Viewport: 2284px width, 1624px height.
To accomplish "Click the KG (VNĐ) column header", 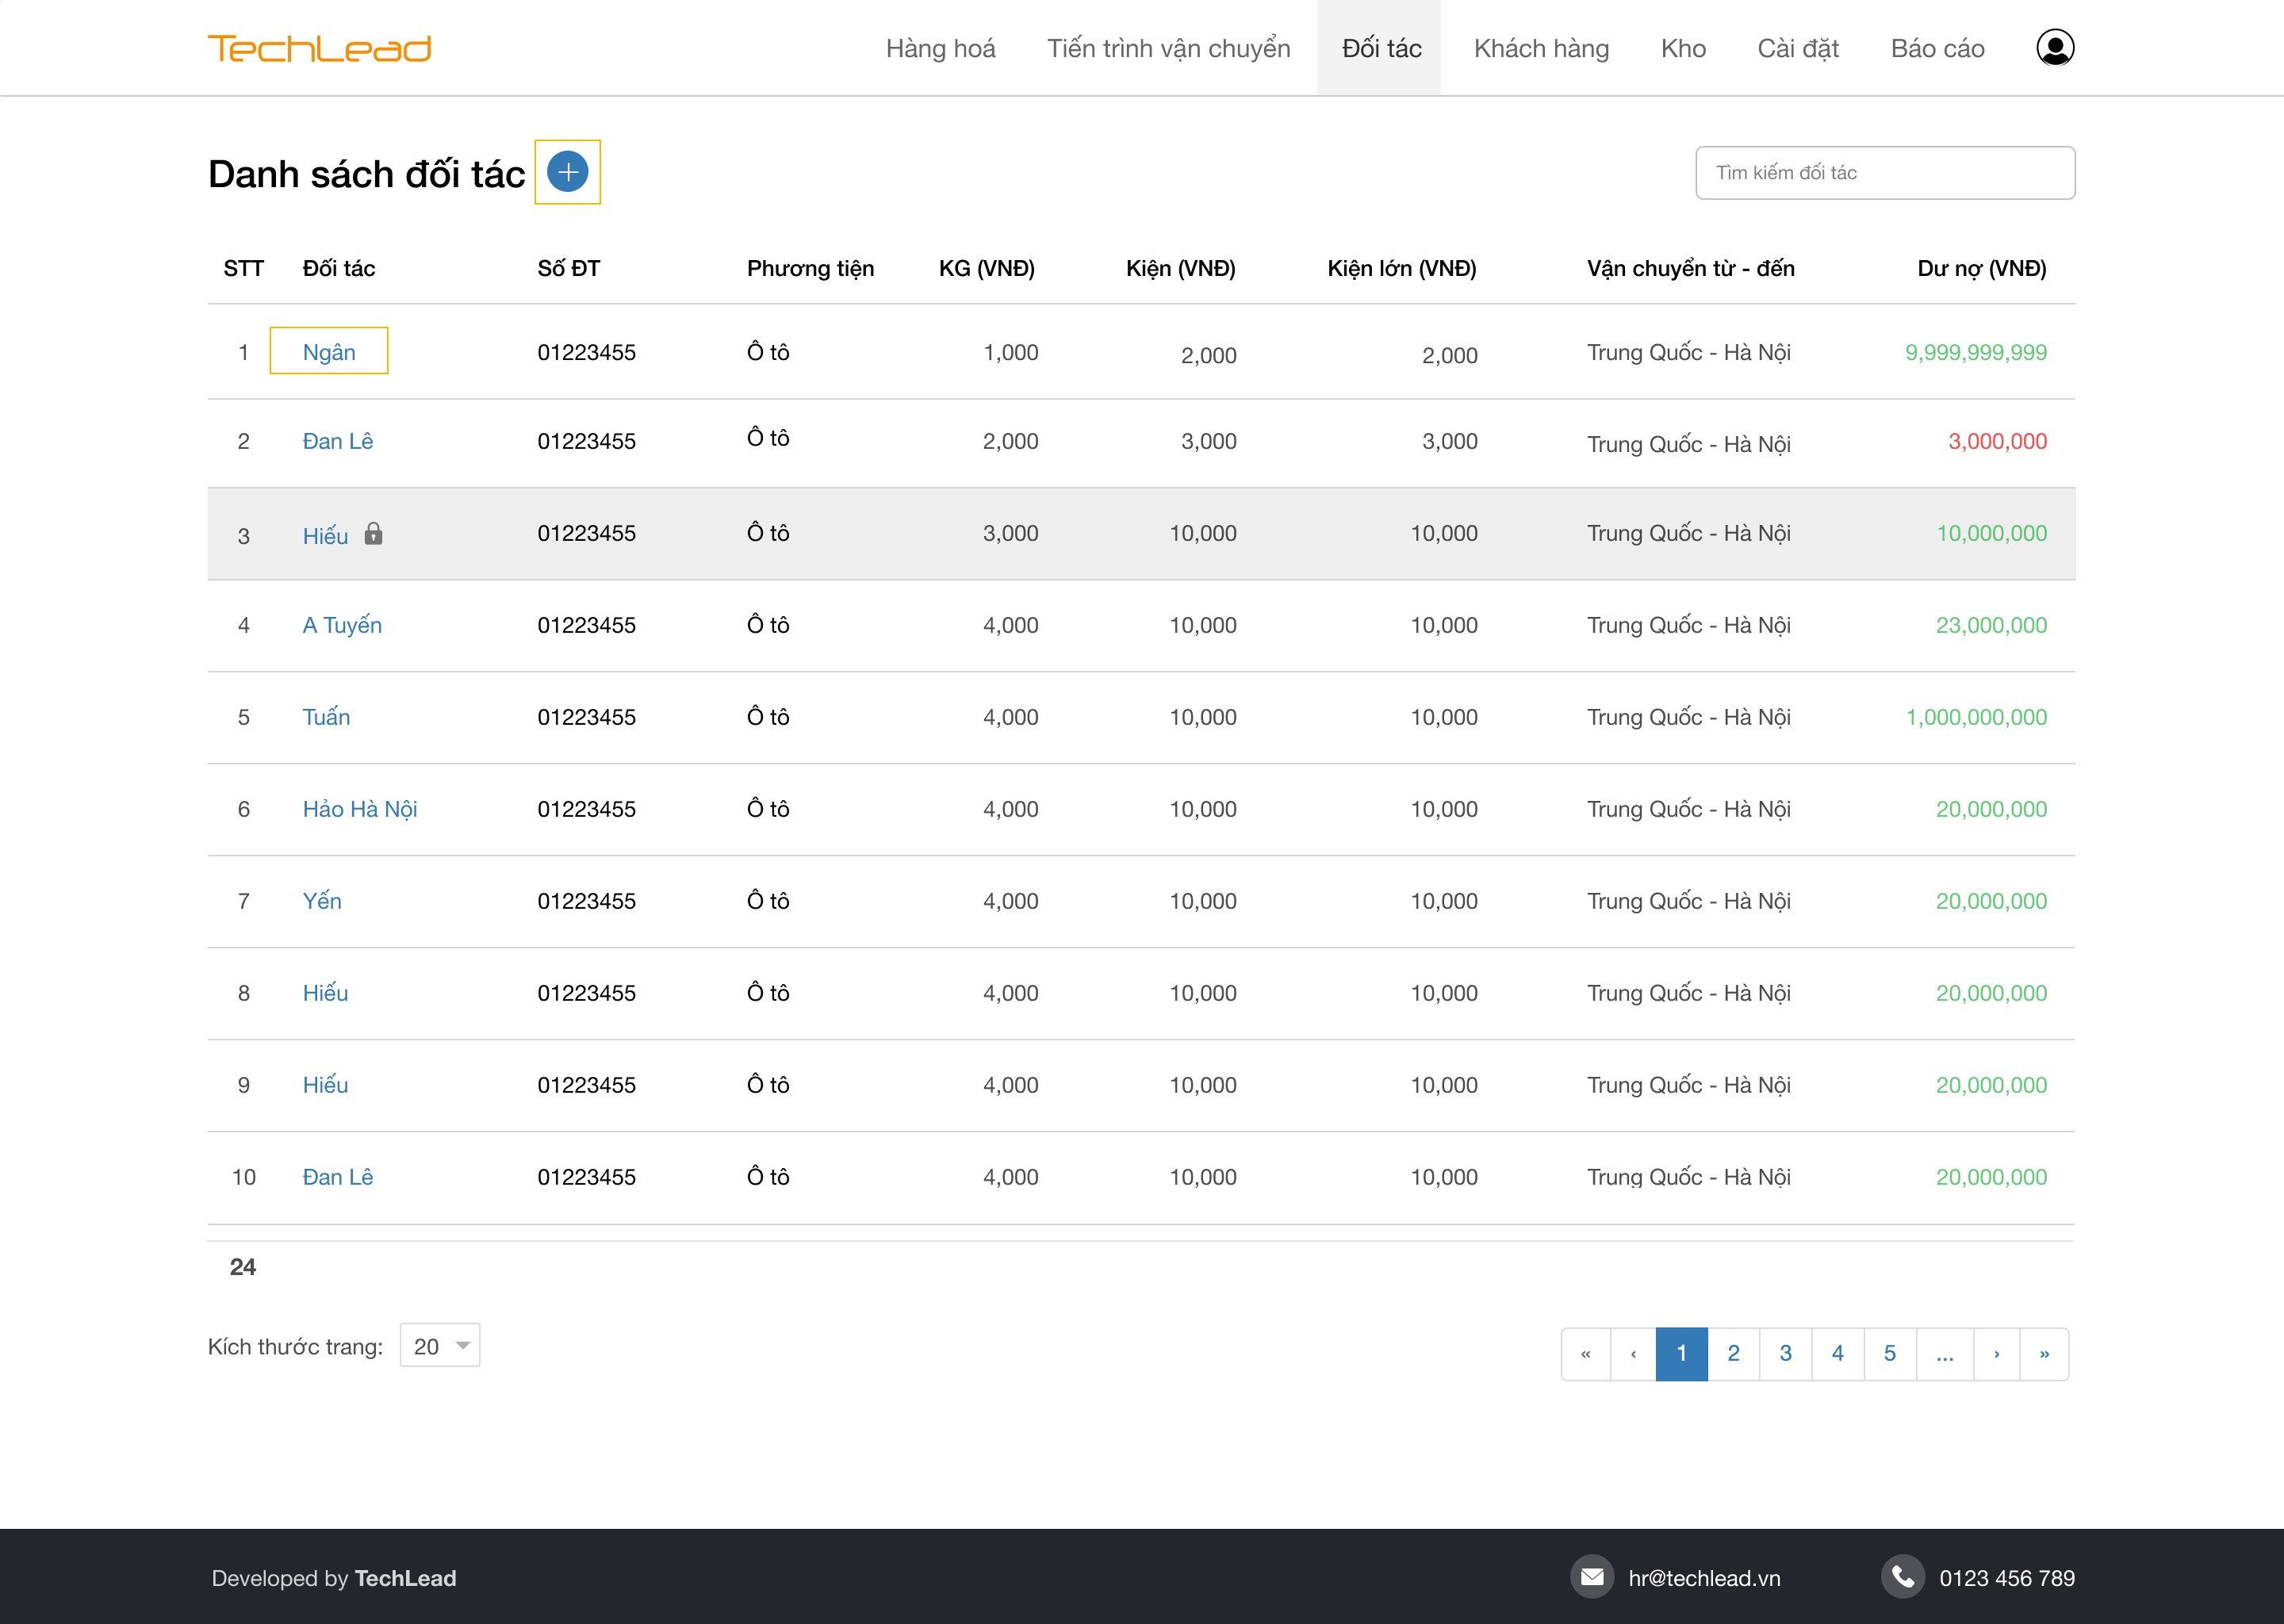I will coord(987,268).
